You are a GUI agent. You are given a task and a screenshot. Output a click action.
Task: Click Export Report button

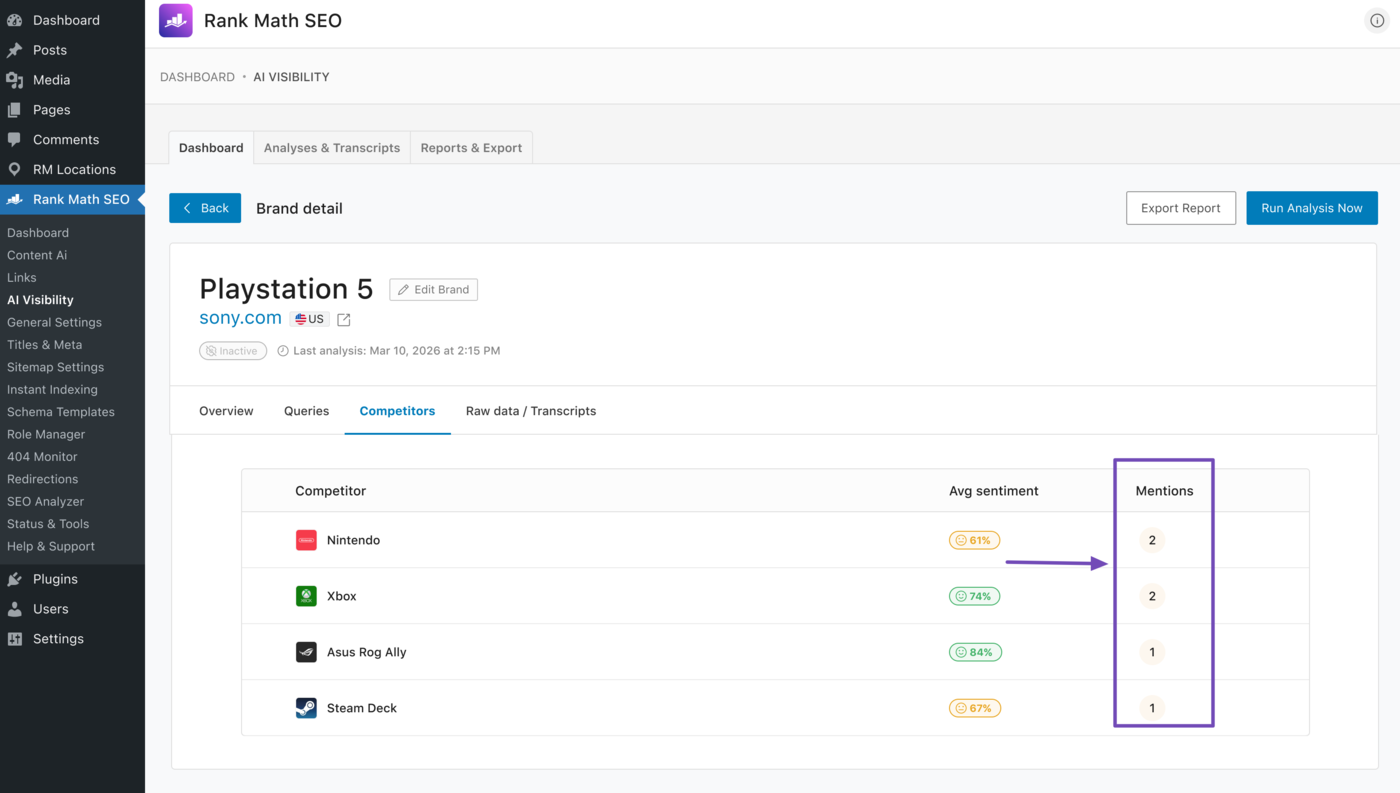point(1181,208)
